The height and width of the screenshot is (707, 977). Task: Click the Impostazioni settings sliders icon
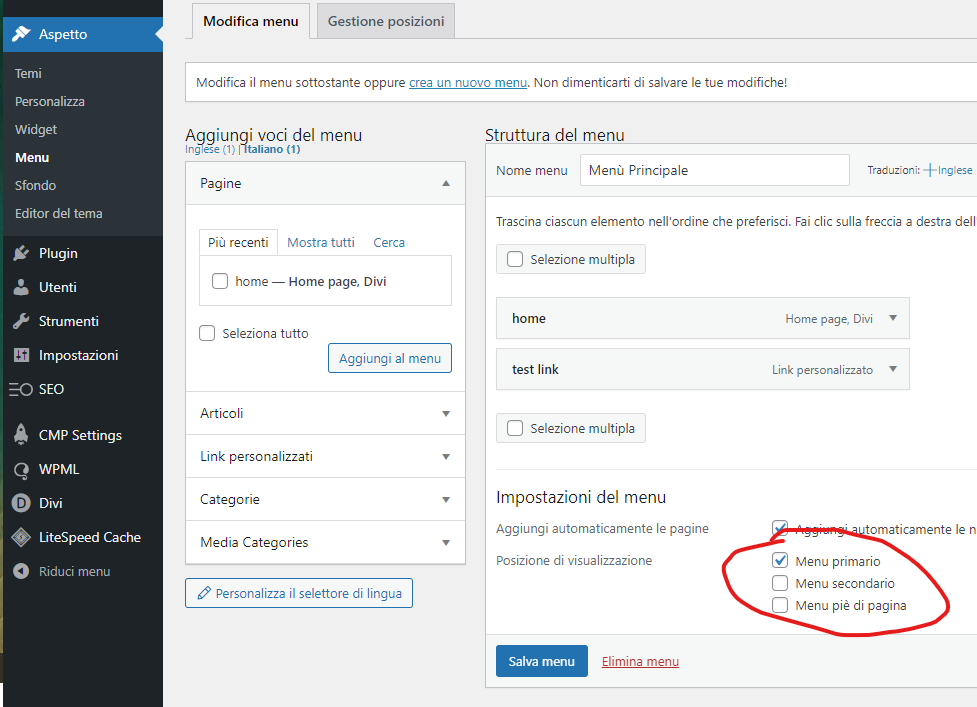pos(21,356)
